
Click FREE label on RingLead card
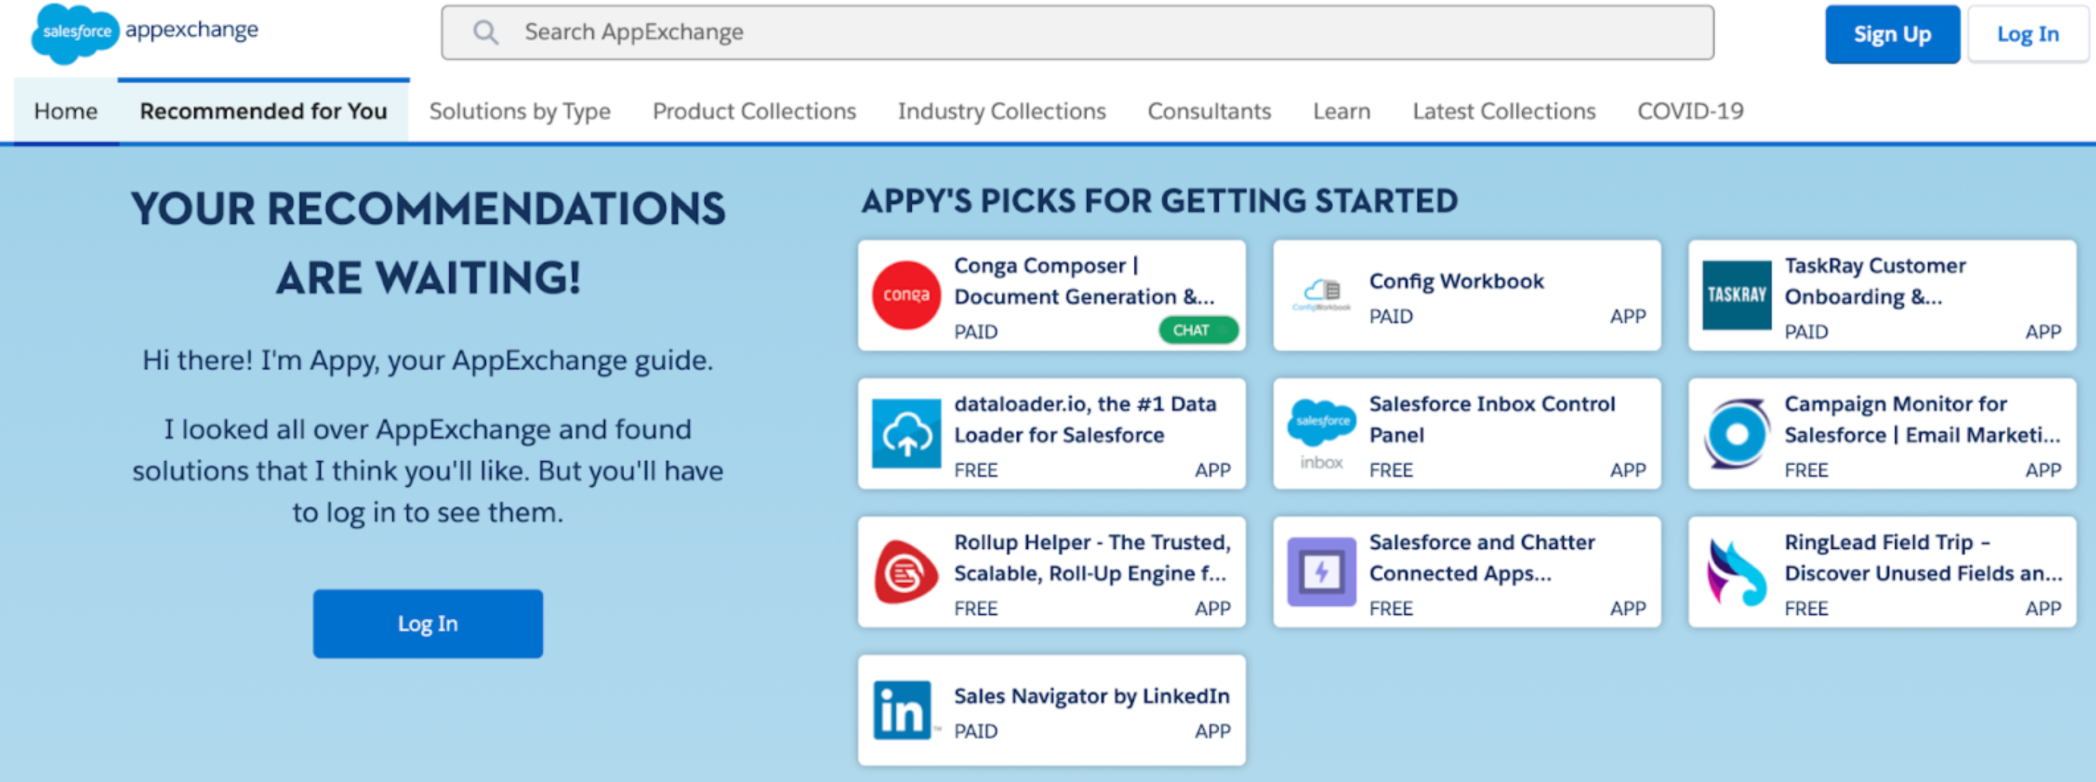tap(1806, 608)
